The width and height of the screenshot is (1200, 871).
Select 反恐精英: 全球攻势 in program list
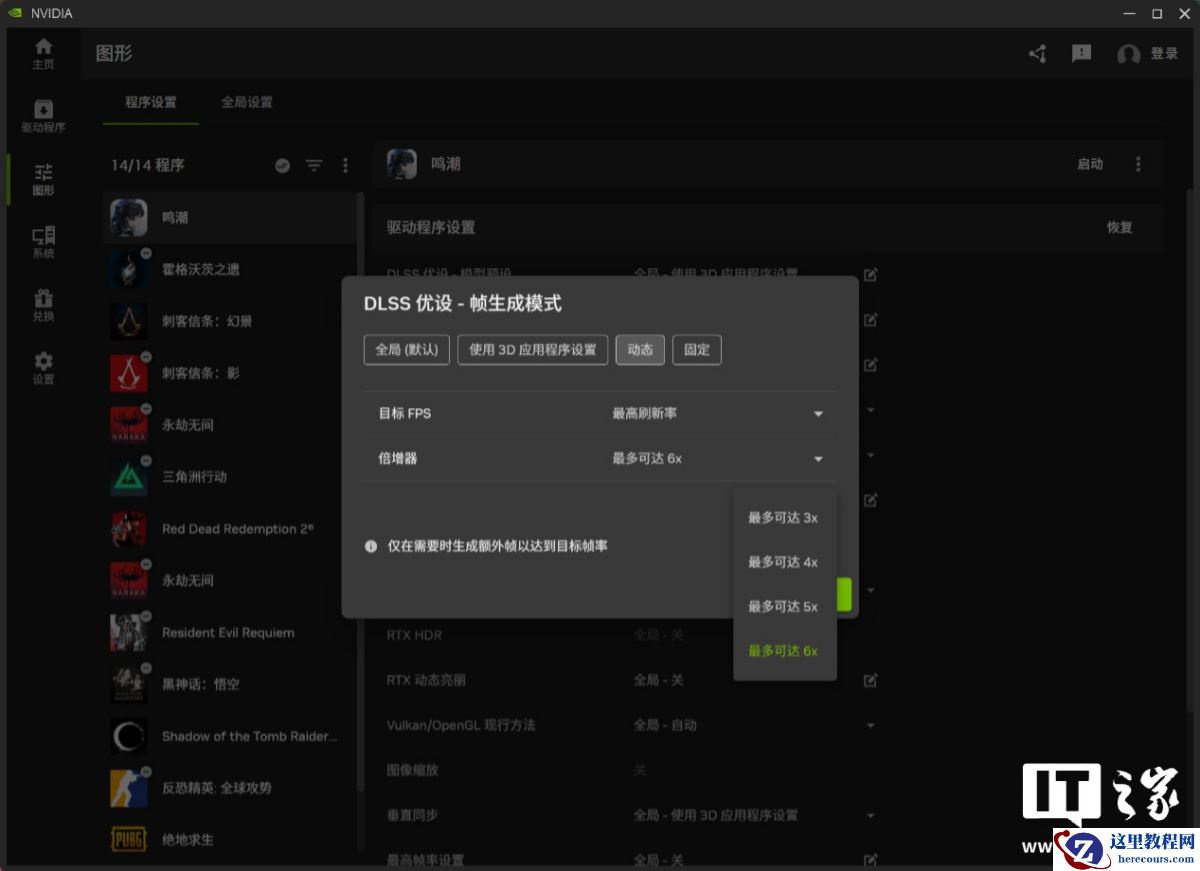(230, 788)
